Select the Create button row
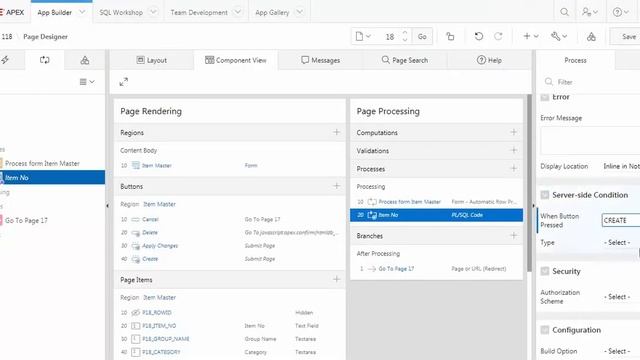This screenshot has width=640, height=360. pyautogui.click(x=230, y=259)
